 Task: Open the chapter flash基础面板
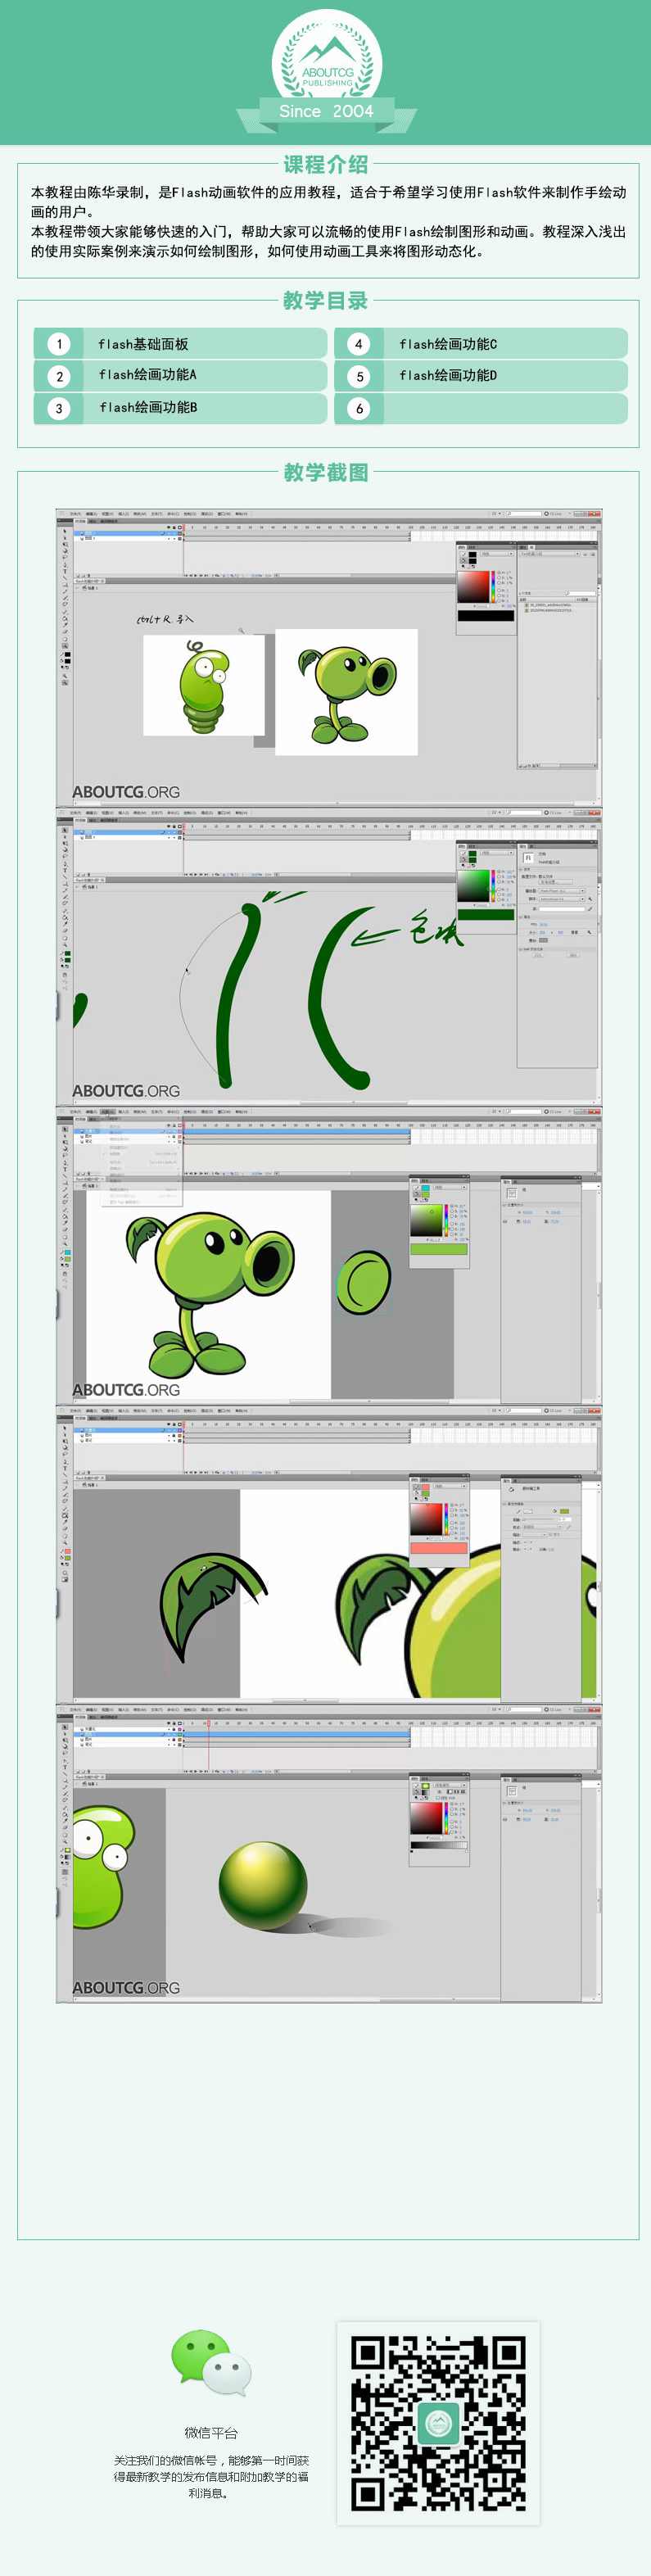pos(143,344)
